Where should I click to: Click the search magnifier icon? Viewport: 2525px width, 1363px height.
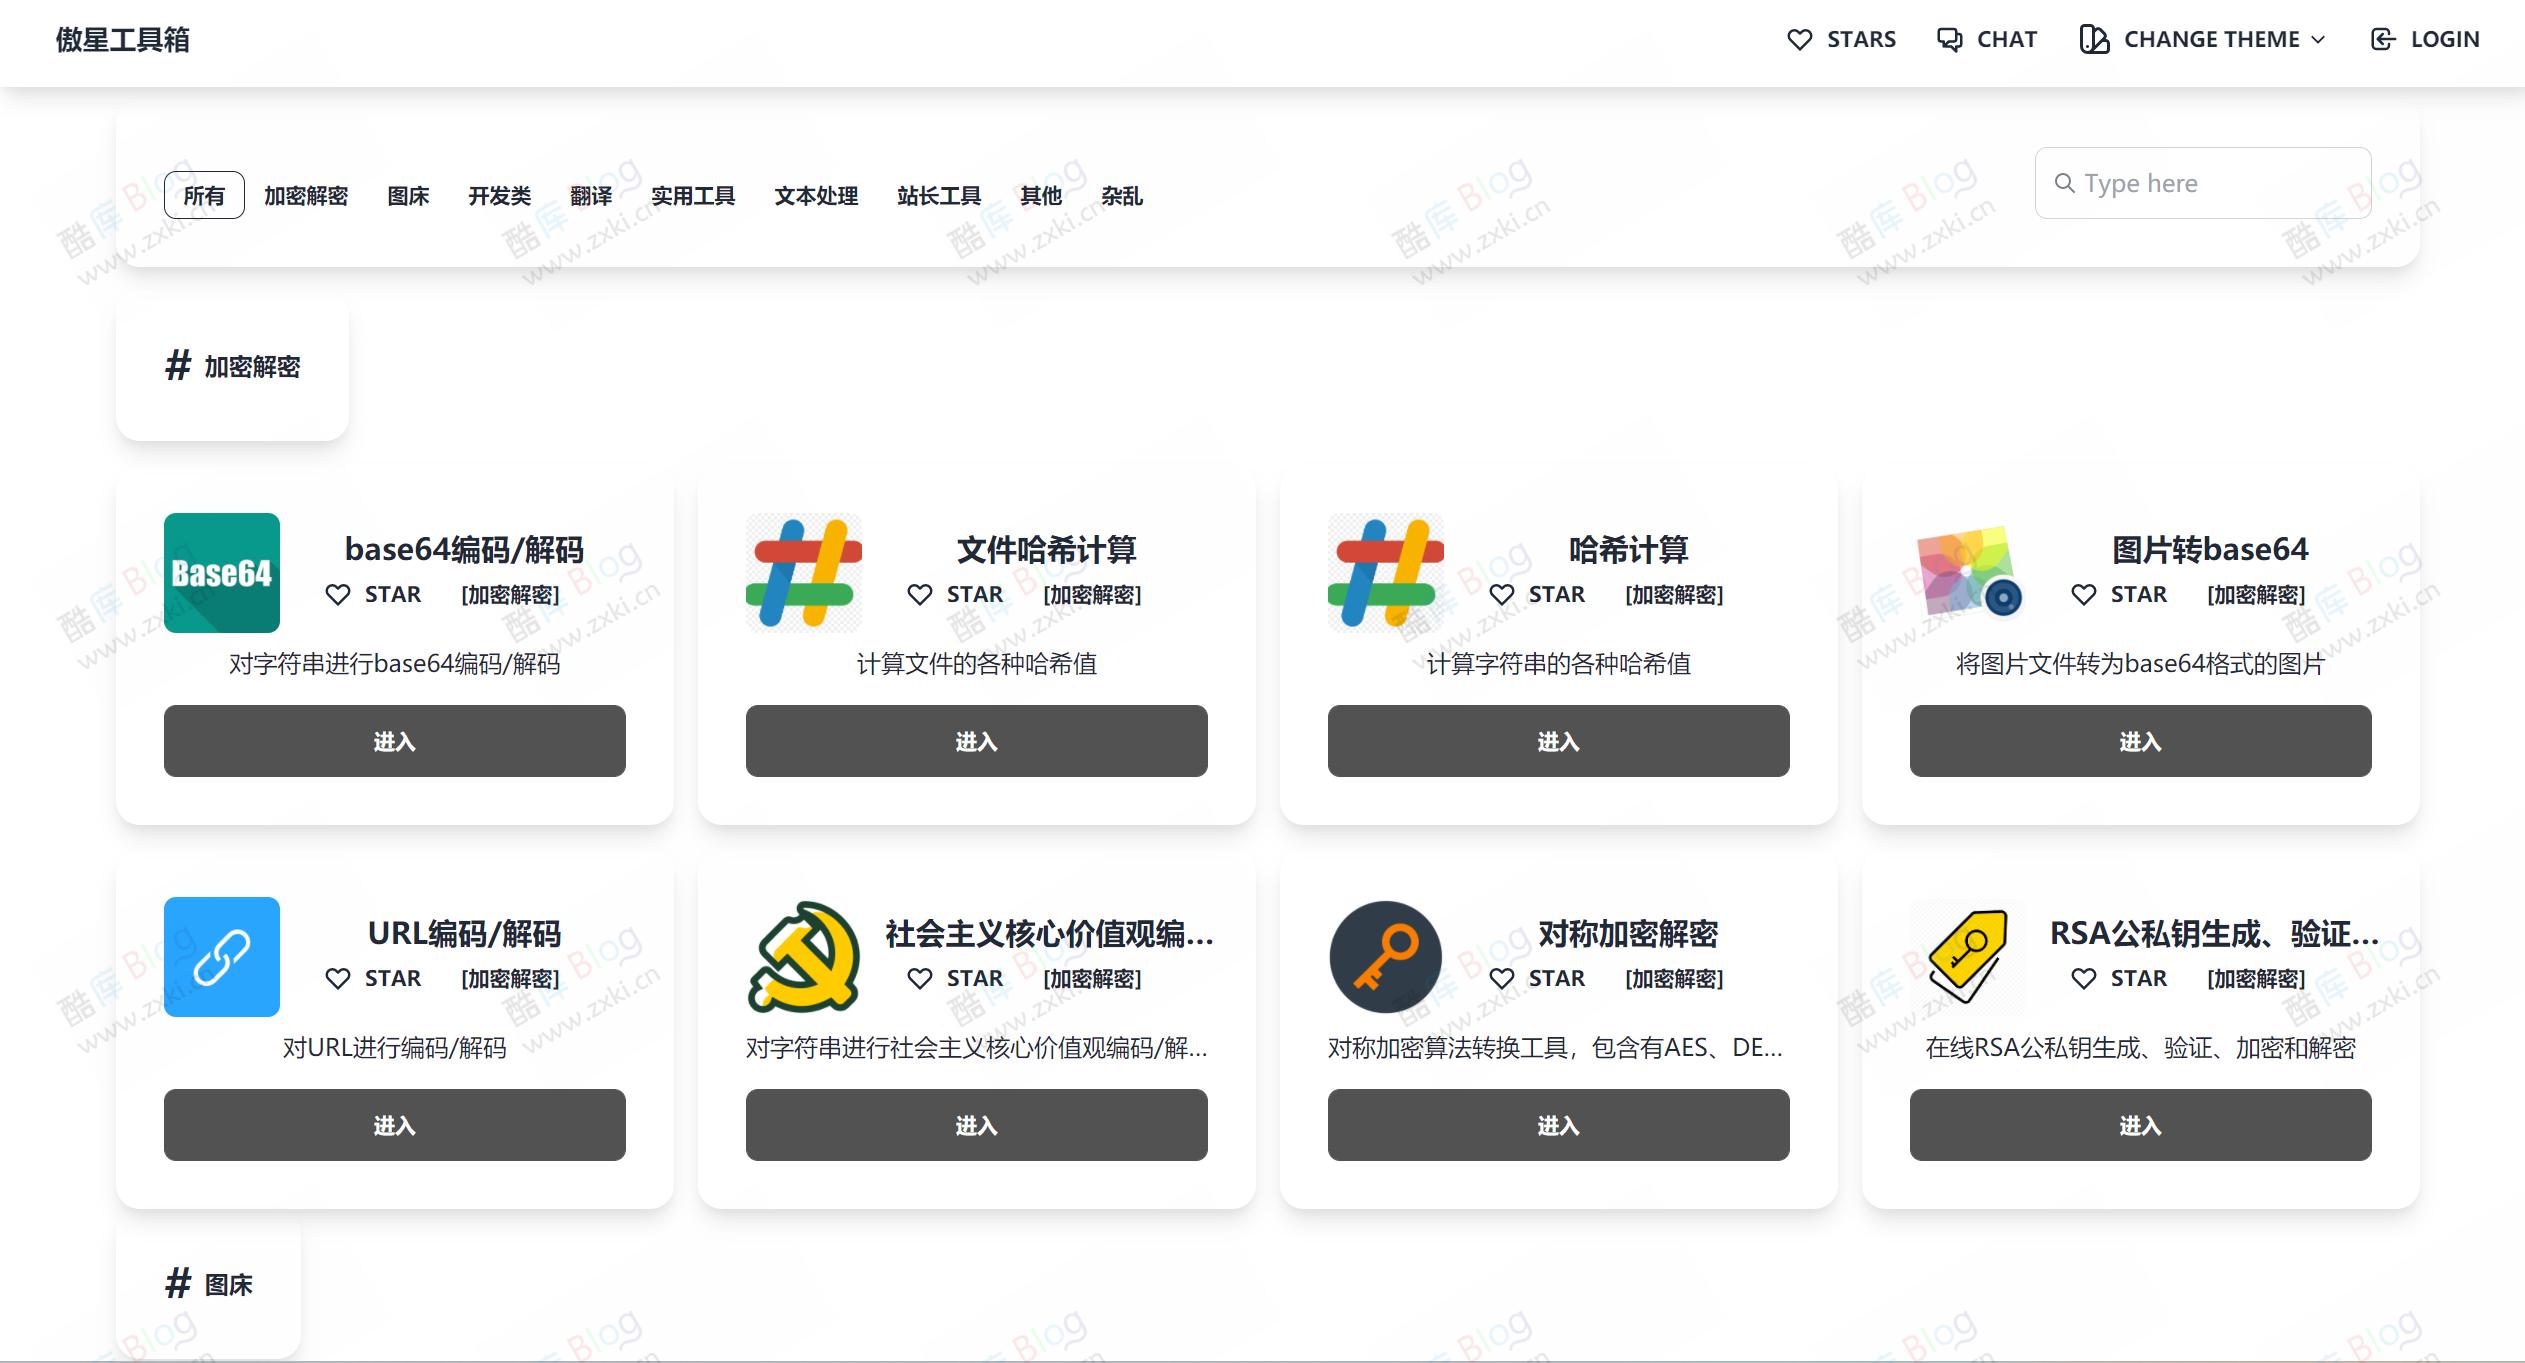tap(2066, 183)
